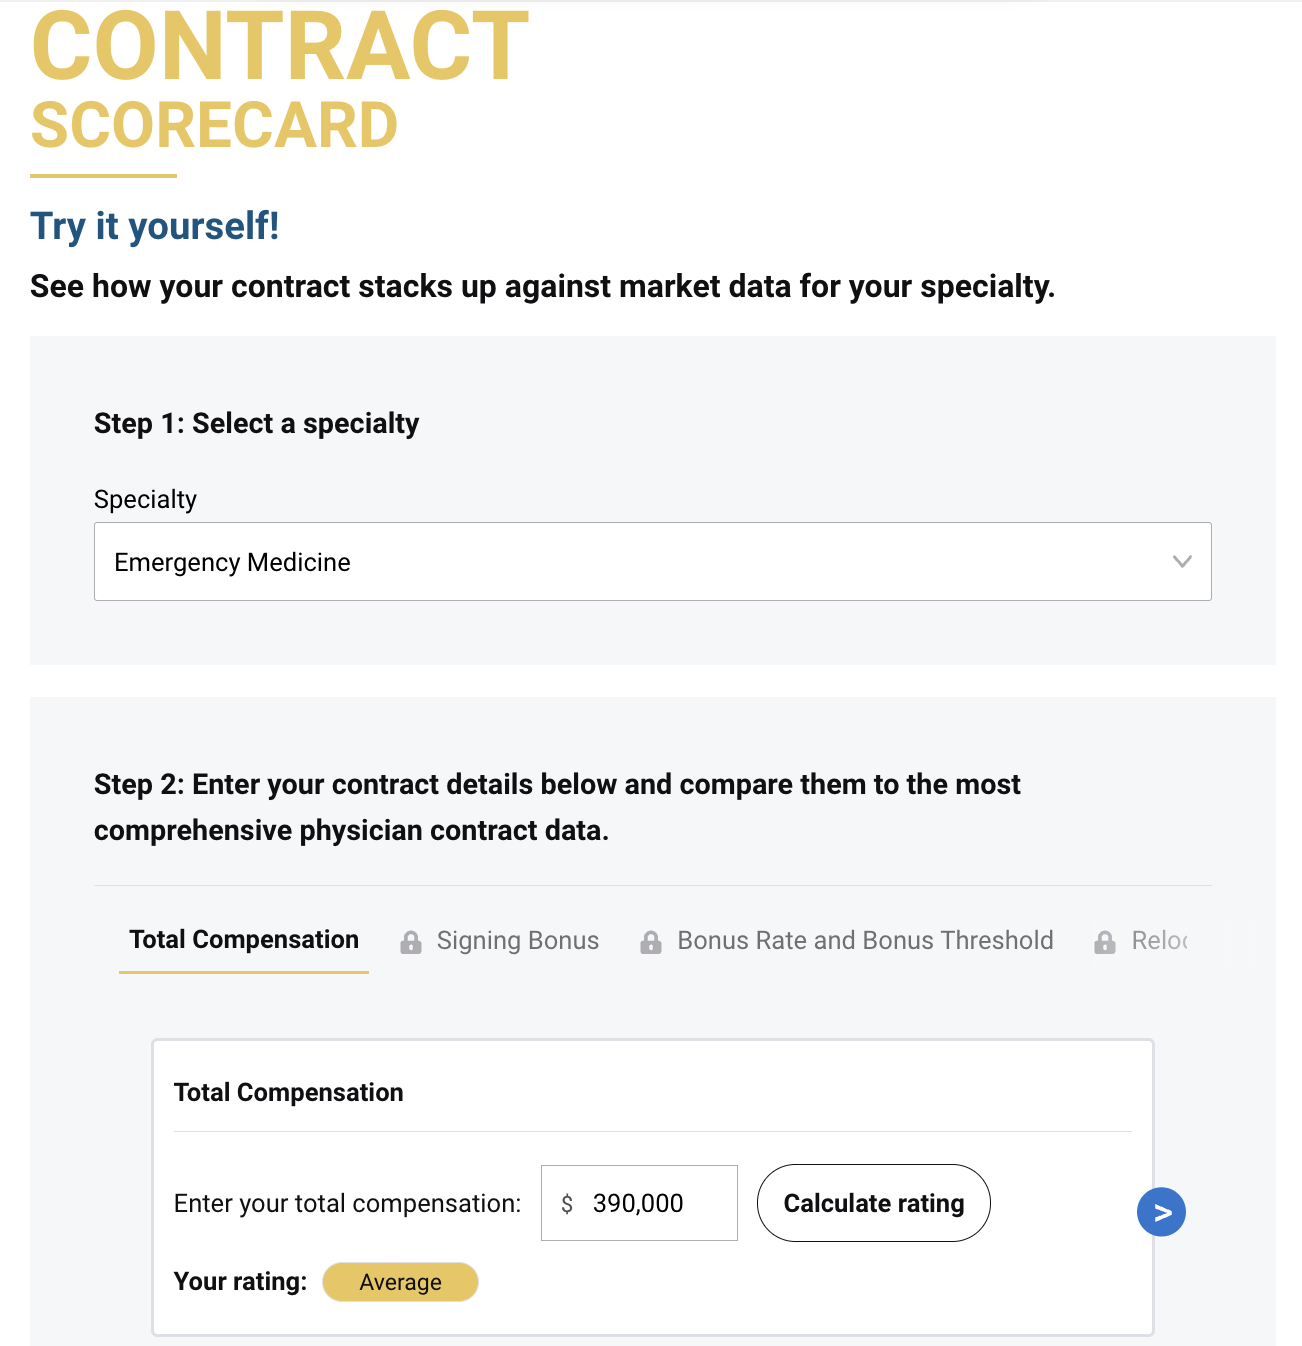Image resolution: width=1302 pixels, height=1346 pixels.
Task: Click the Total Compensation card heading
Action: [x=288, y=1093]
